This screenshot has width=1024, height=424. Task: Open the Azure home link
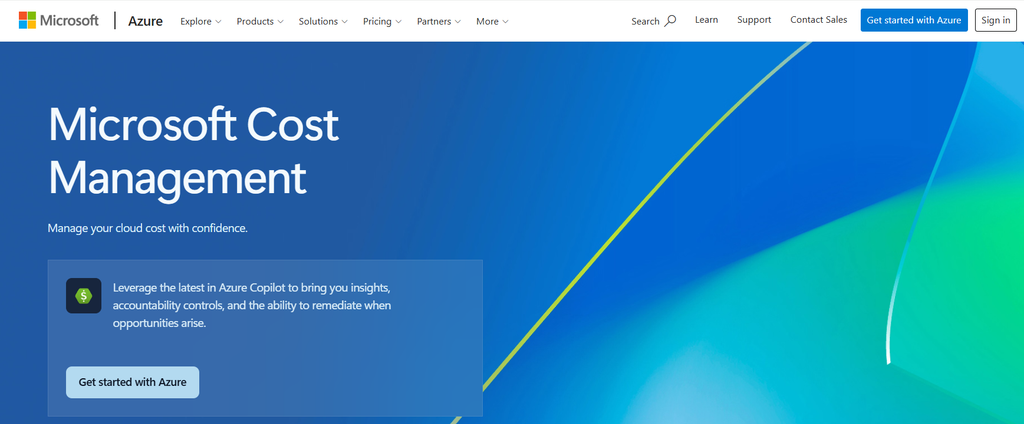[145, 21]
